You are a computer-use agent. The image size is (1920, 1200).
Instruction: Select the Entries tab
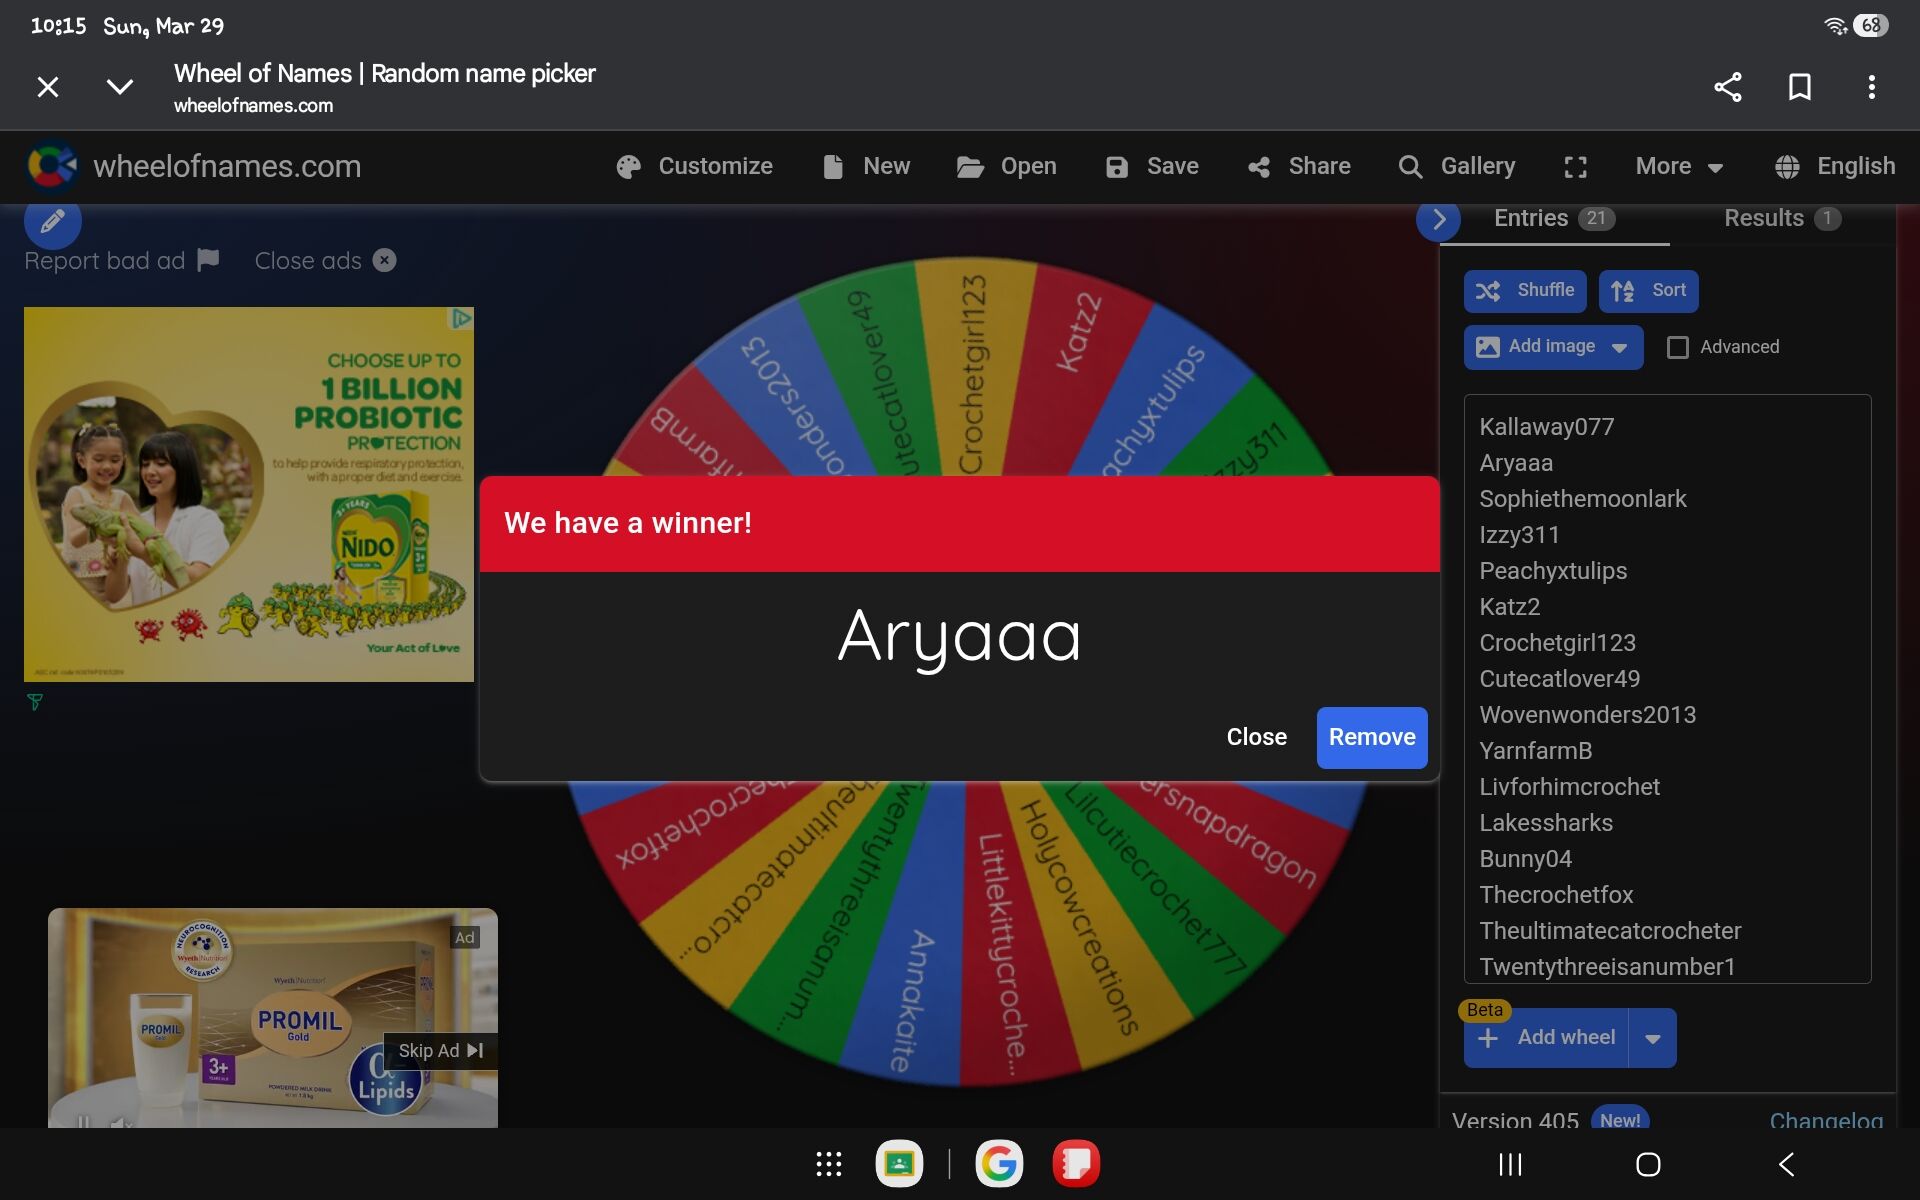1553,218
